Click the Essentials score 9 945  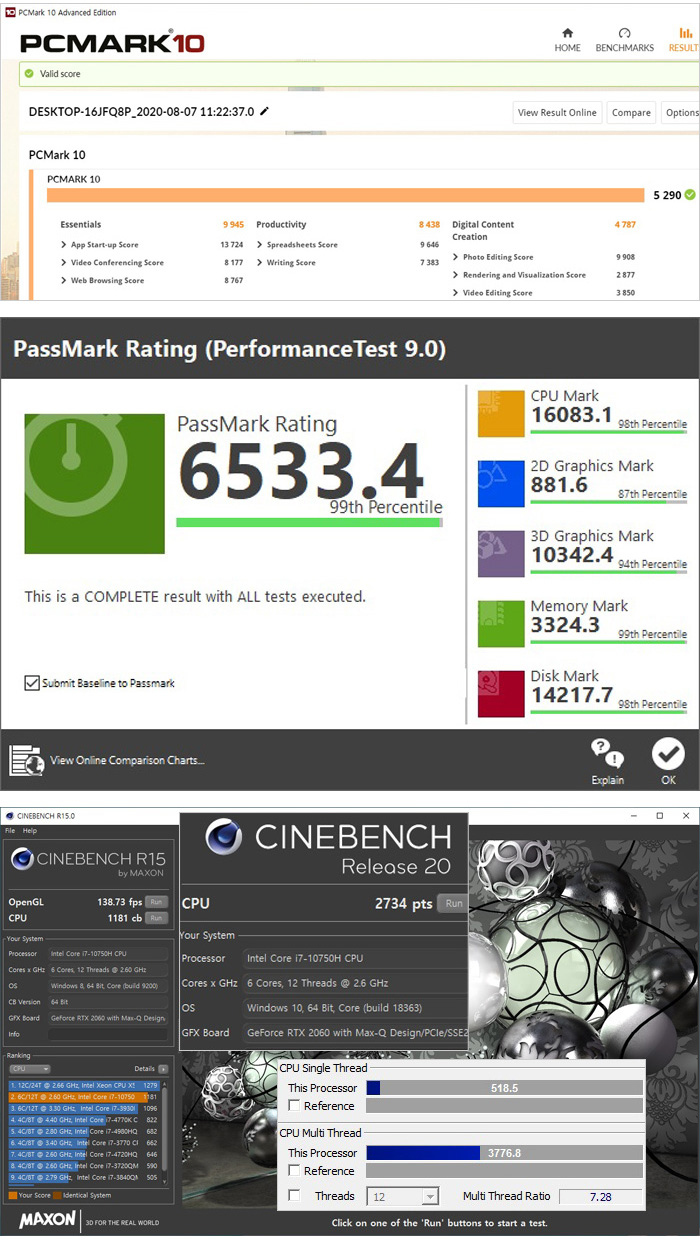pos(232,225)
